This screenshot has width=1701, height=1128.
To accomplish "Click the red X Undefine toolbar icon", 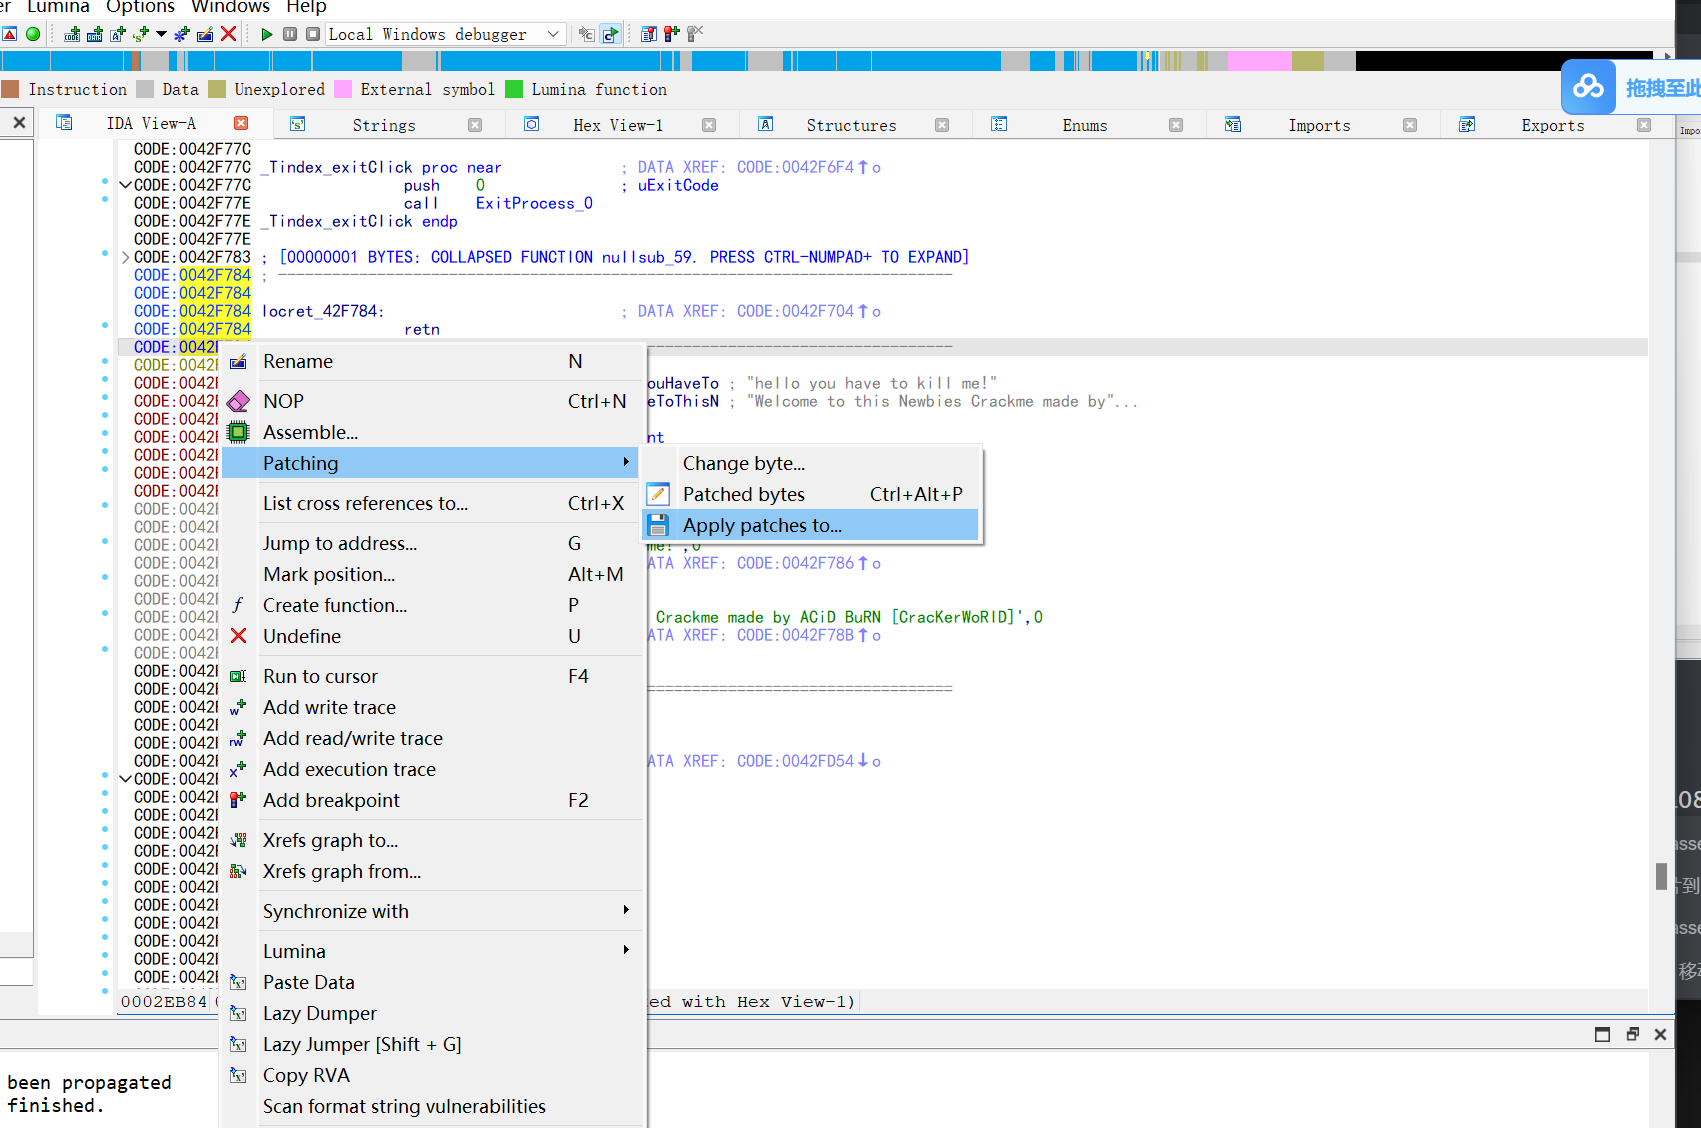I will pyautogui.click(x=228, y=34).
